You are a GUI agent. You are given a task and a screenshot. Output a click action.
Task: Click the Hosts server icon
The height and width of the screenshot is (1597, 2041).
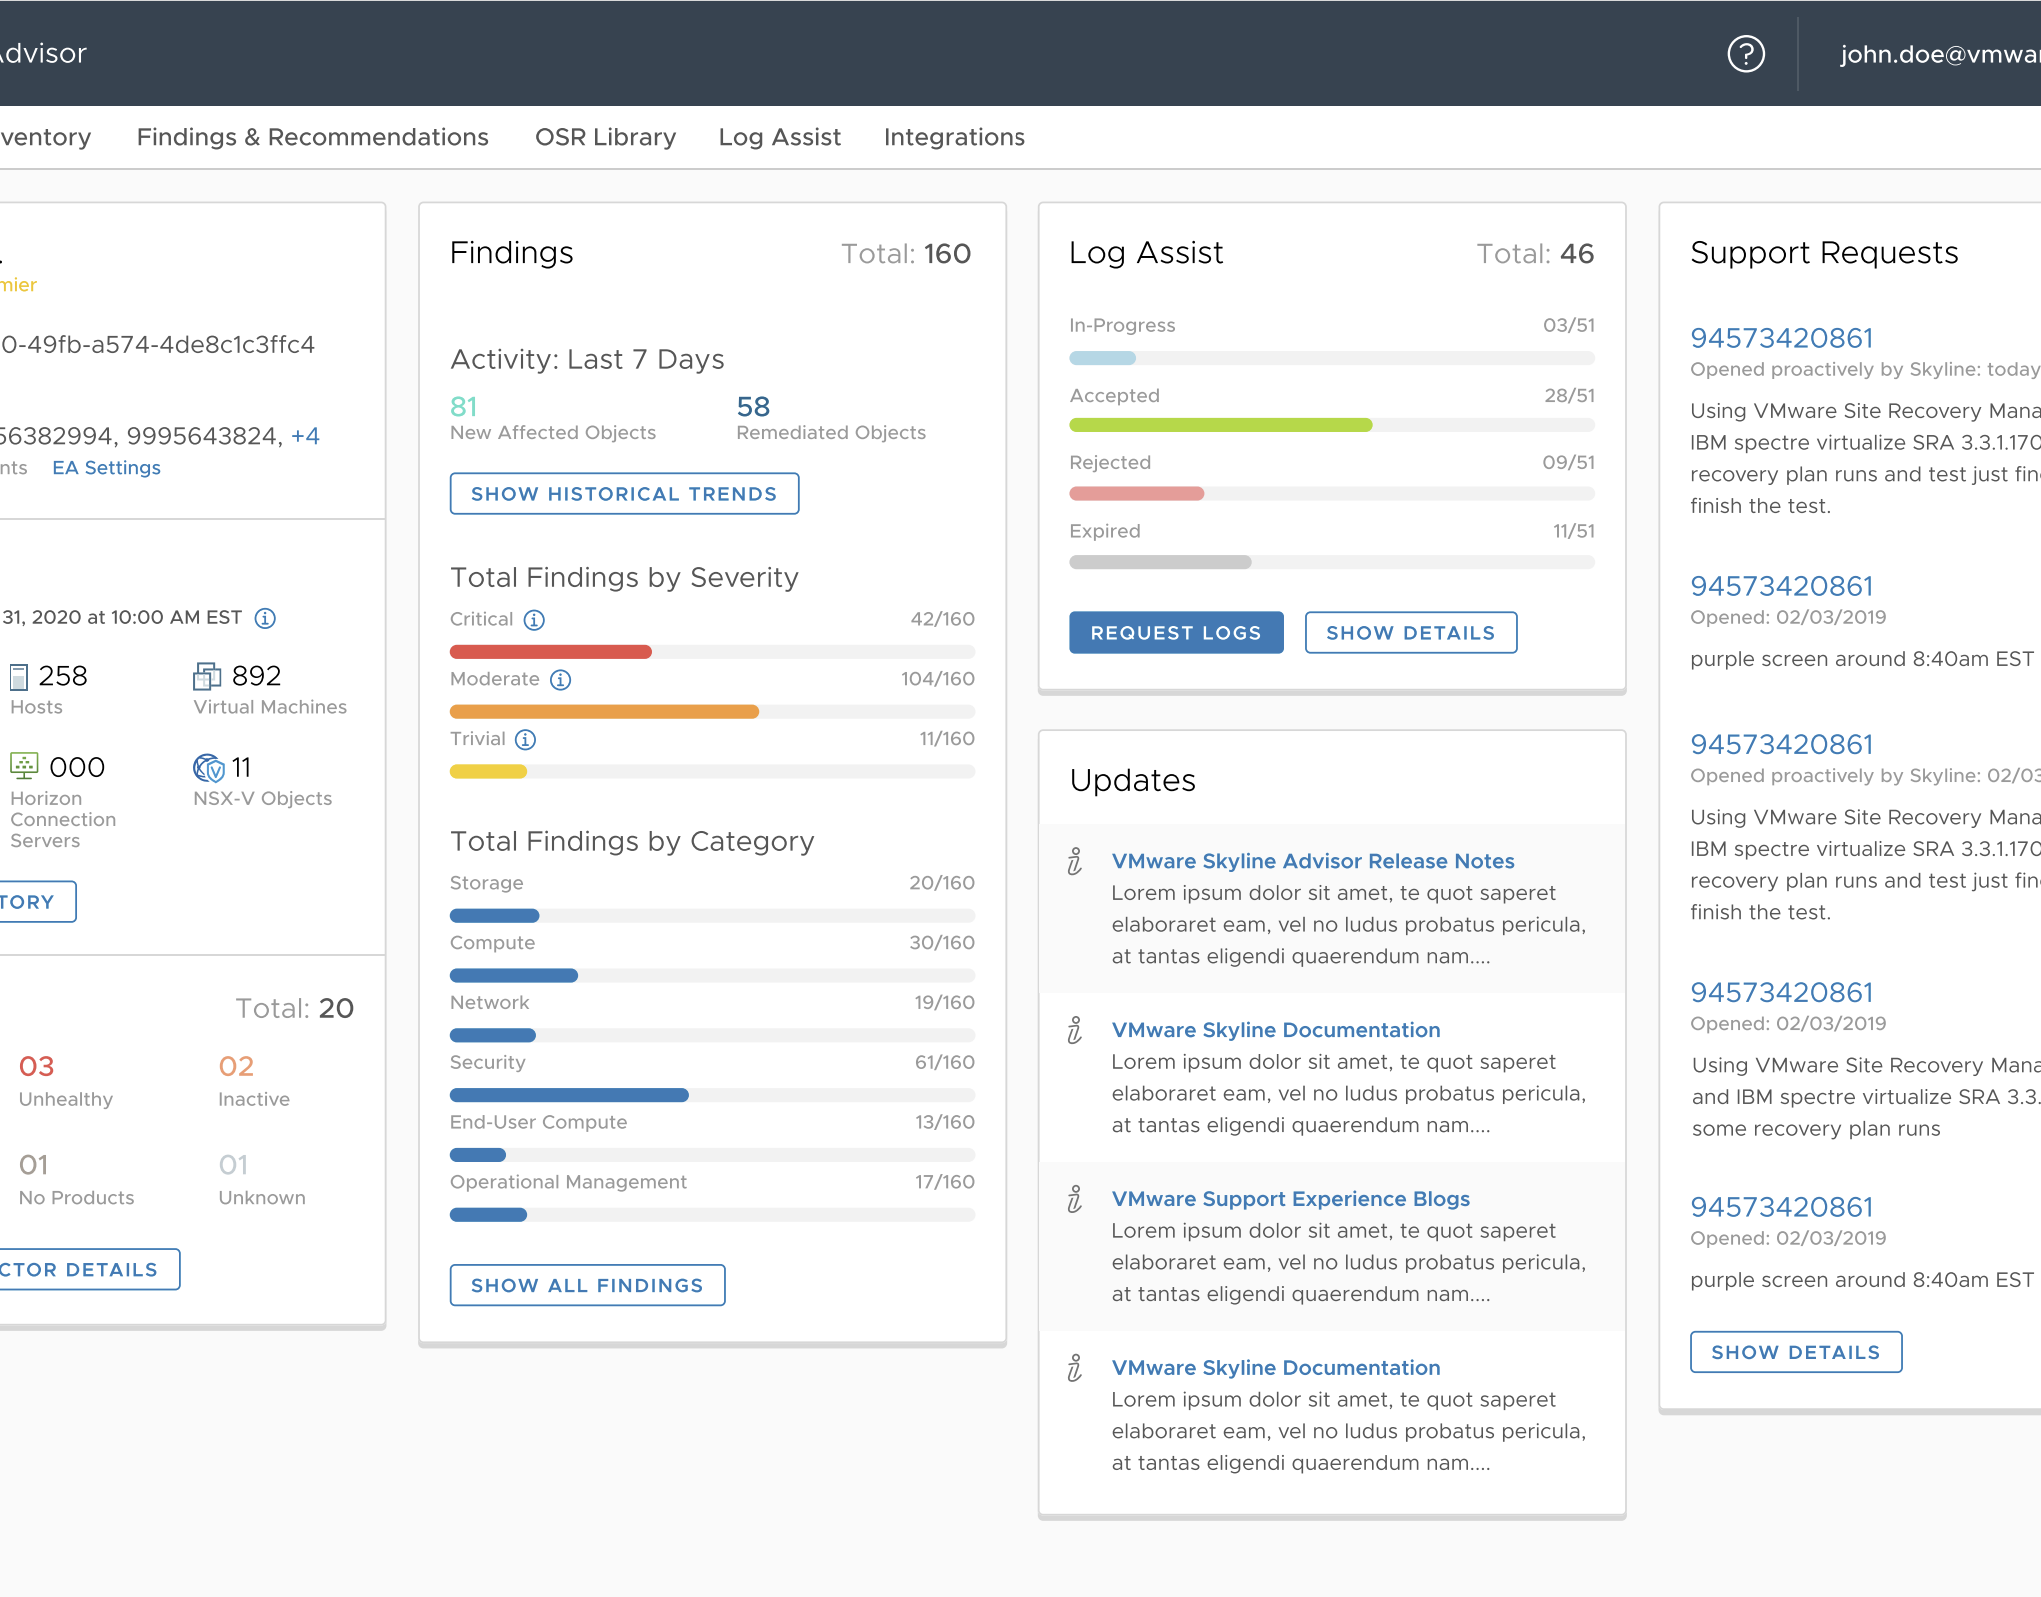point(19,677)
